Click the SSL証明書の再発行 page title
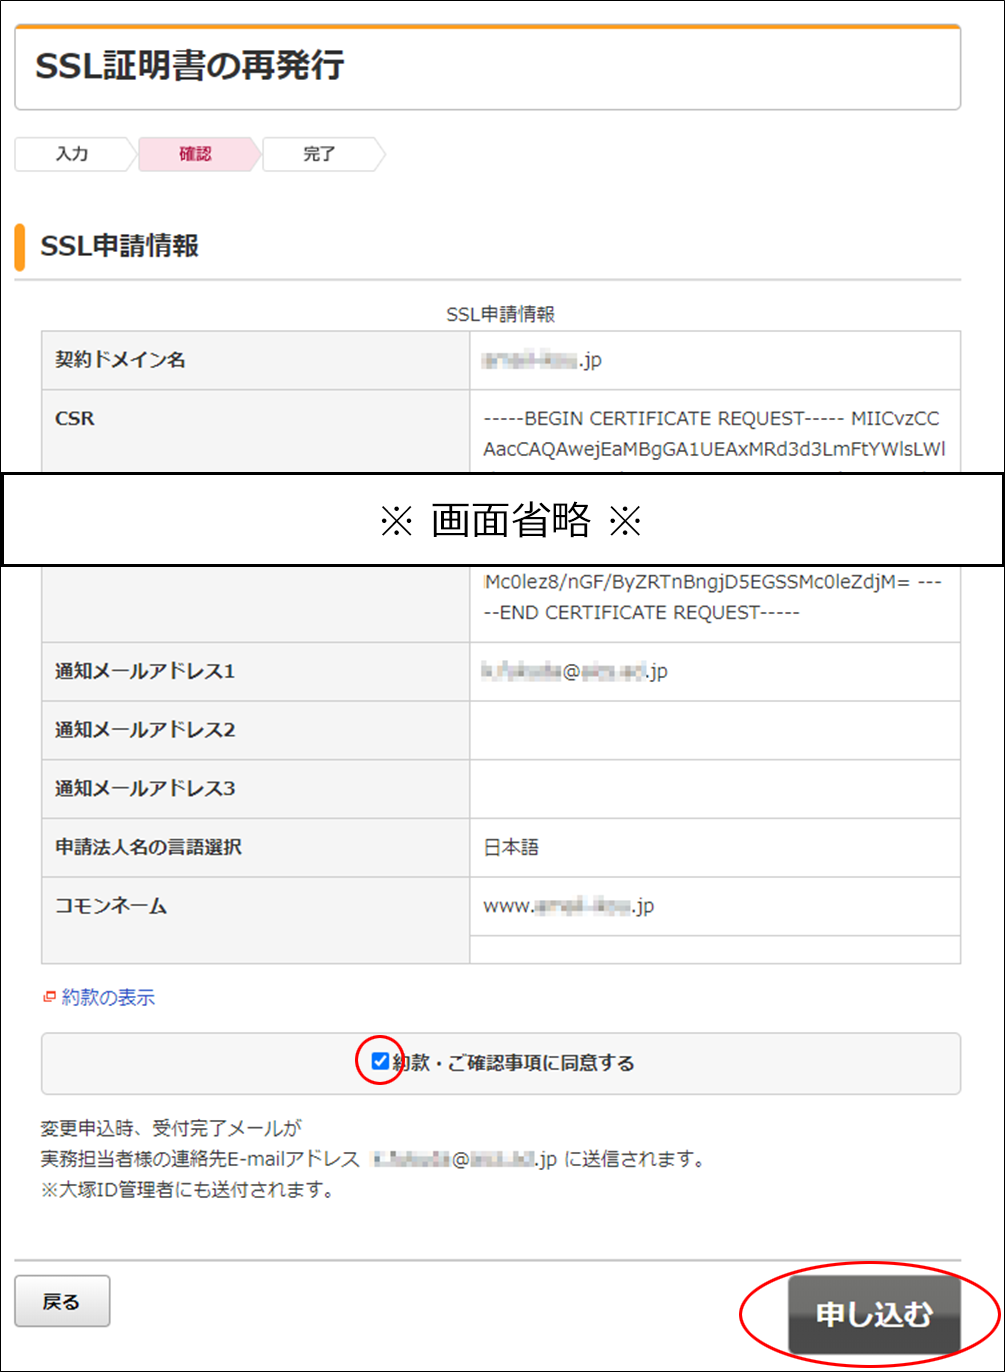1005x1372 pixels. click(x=189, y=67)
